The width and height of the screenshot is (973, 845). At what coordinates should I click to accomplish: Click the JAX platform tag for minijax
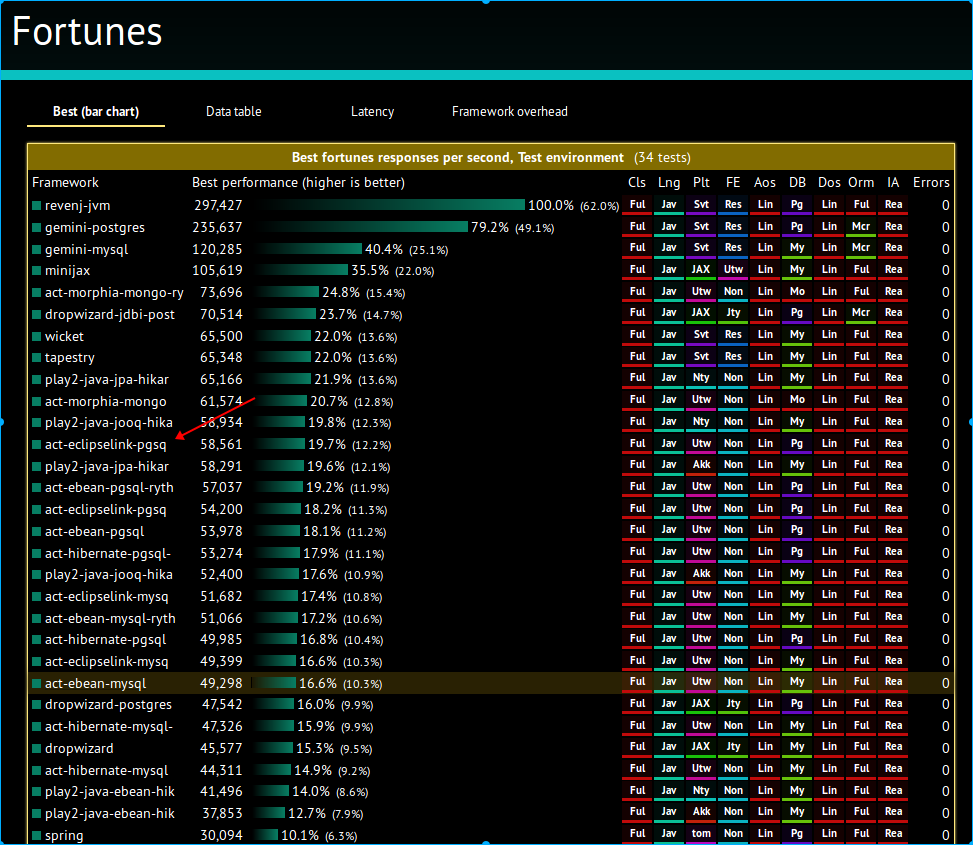pos(701,269)
